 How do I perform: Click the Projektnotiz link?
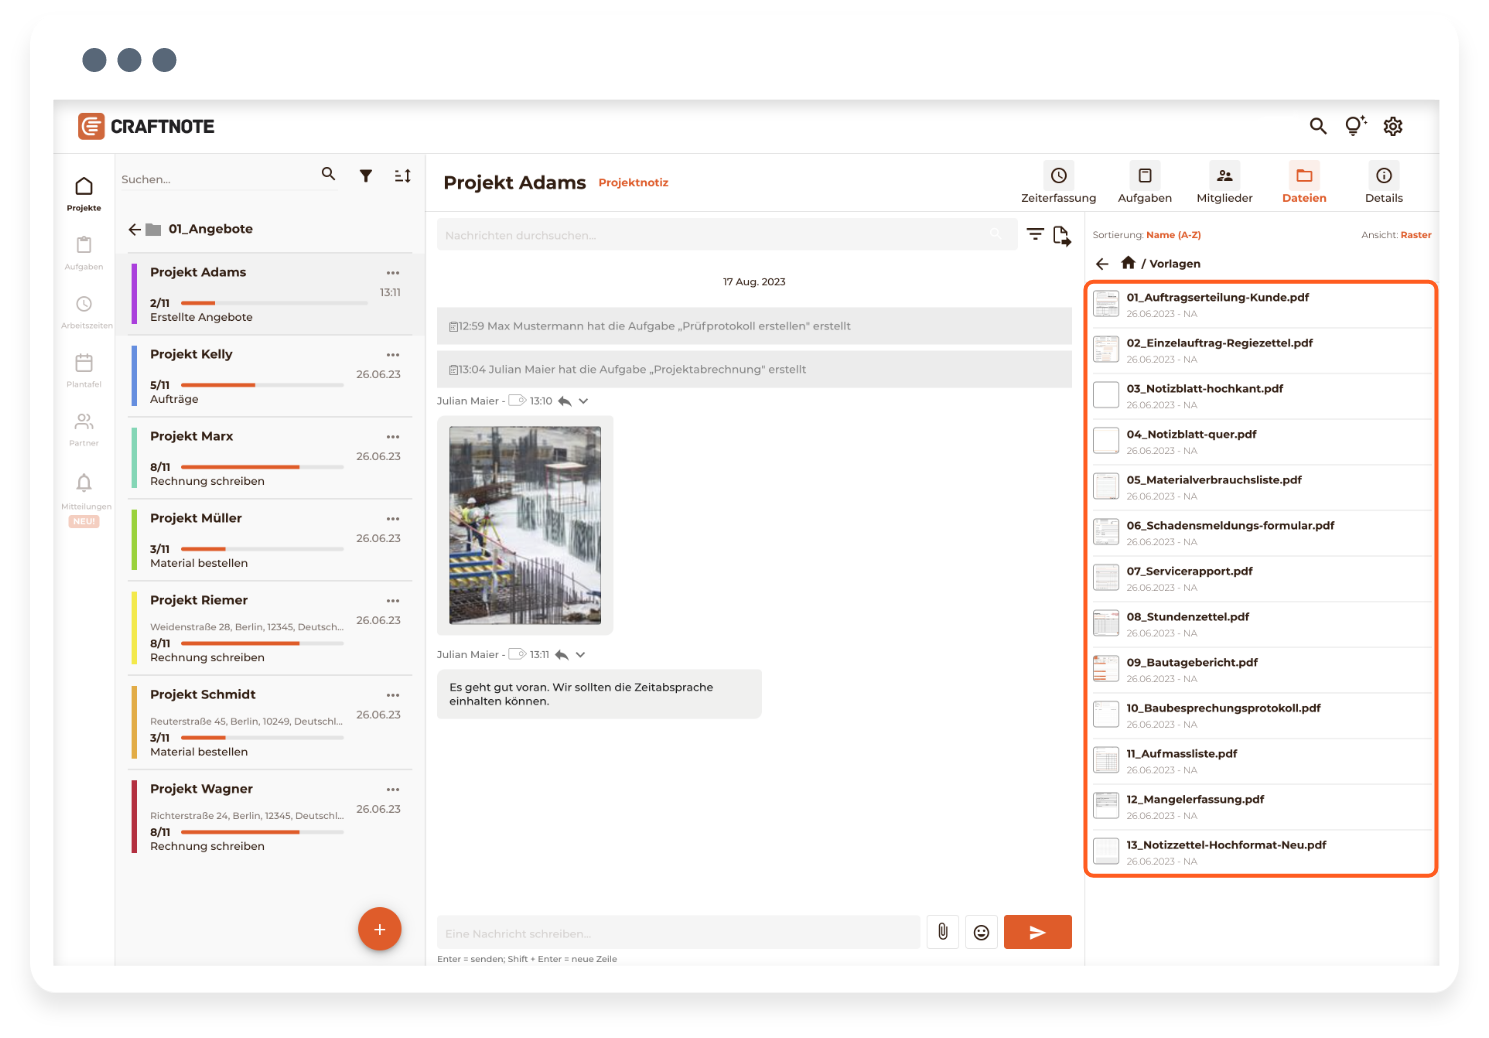[x=633, y=183]
